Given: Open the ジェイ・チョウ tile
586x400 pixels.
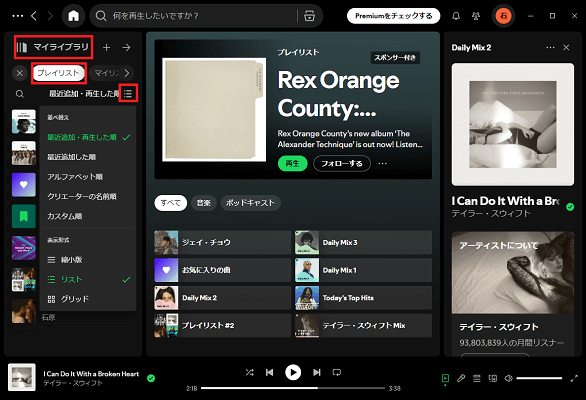Looking at the screenshot, I should pyautogui.click(x=222, y=242).
